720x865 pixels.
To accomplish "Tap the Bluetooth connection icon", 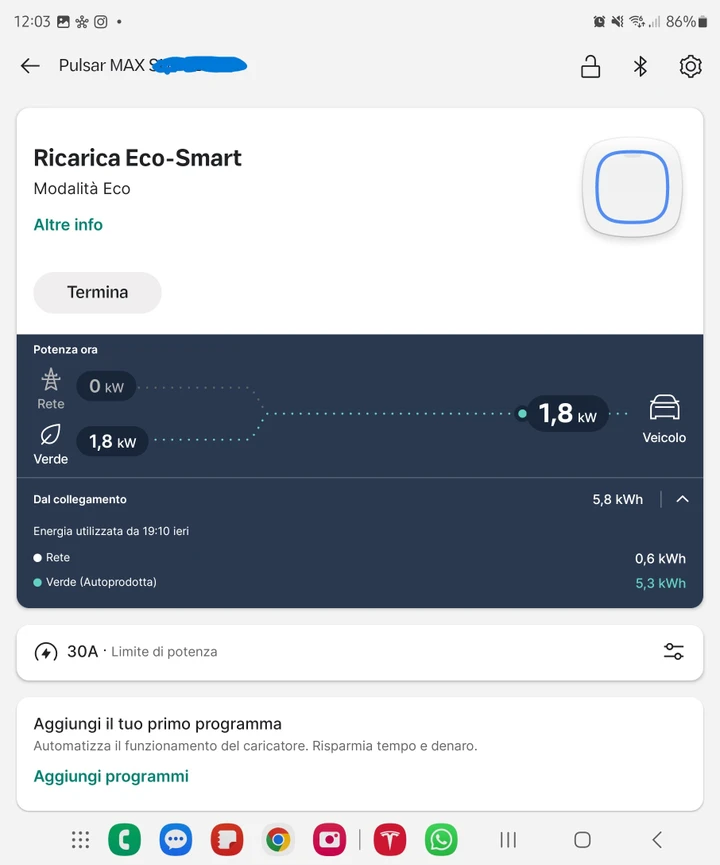I will pos(640,67).
